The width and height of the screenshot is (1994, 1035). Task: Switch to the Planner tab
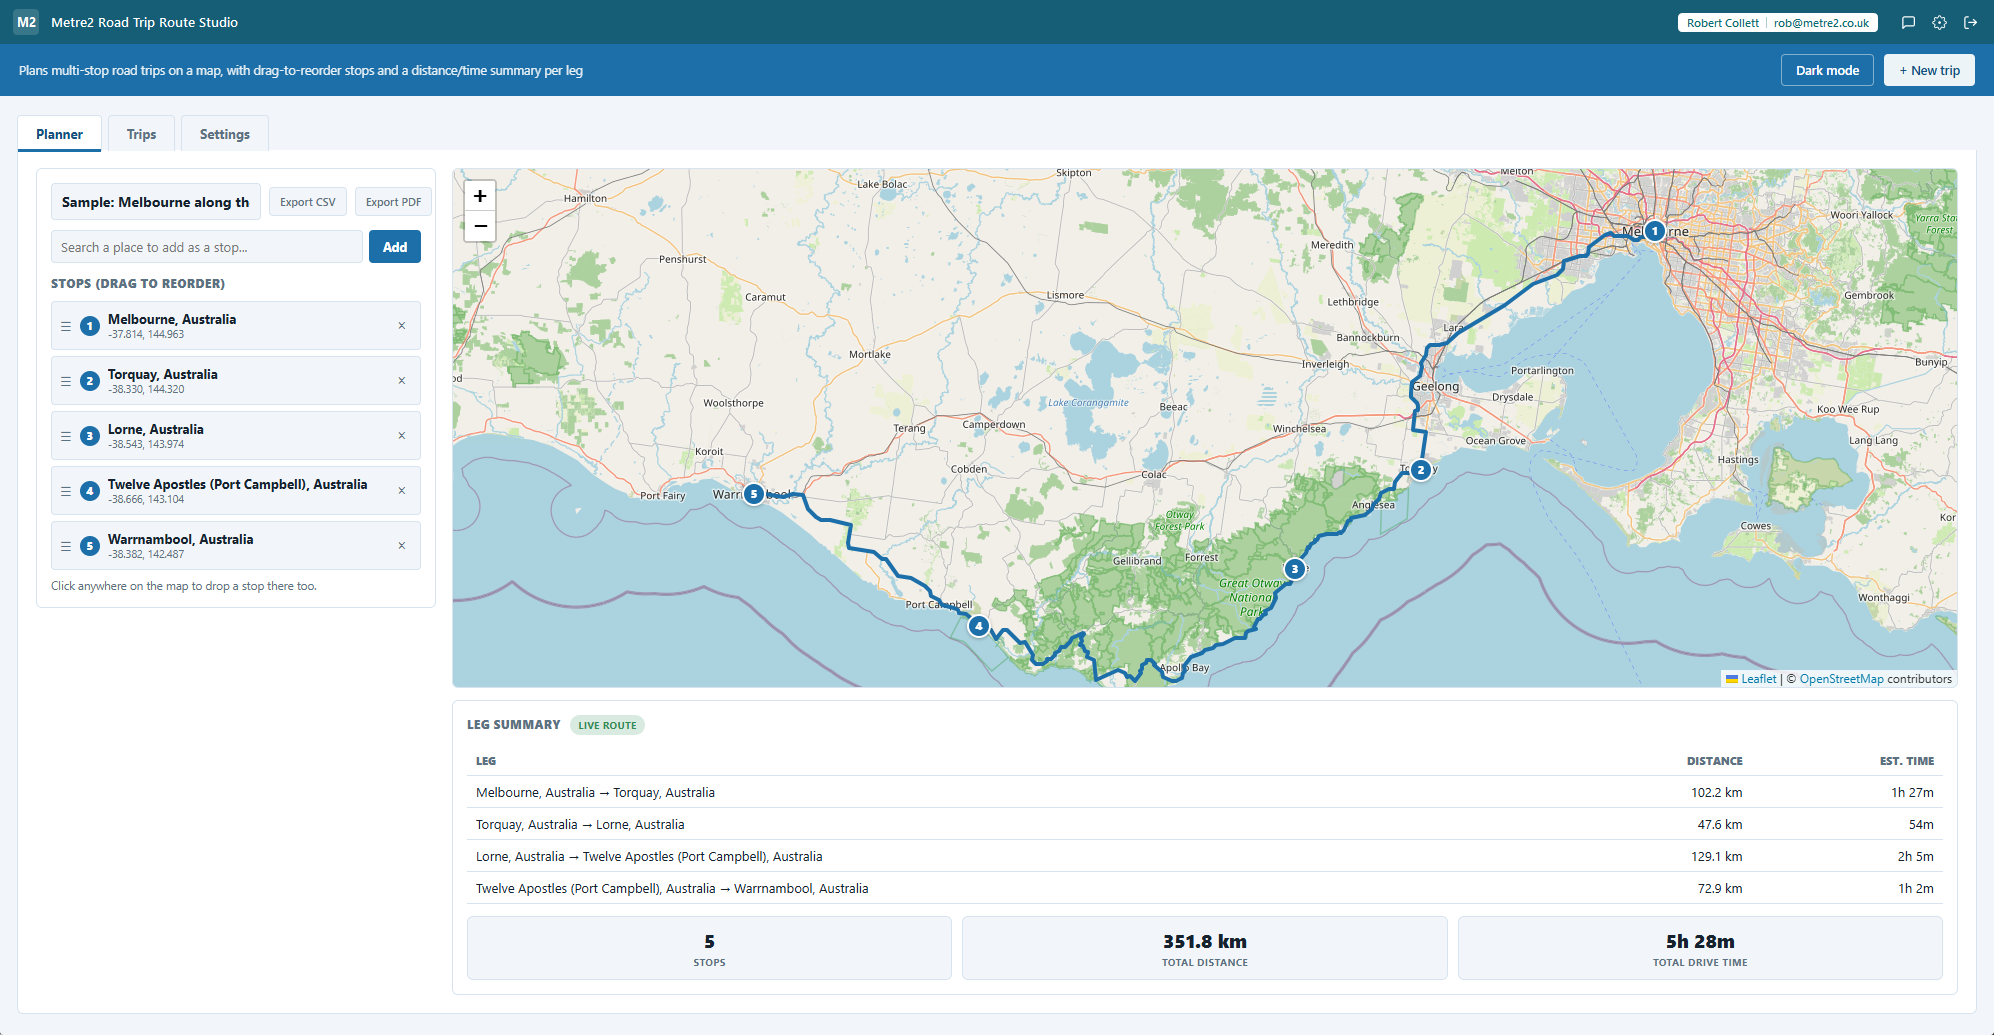click(60, 134)
